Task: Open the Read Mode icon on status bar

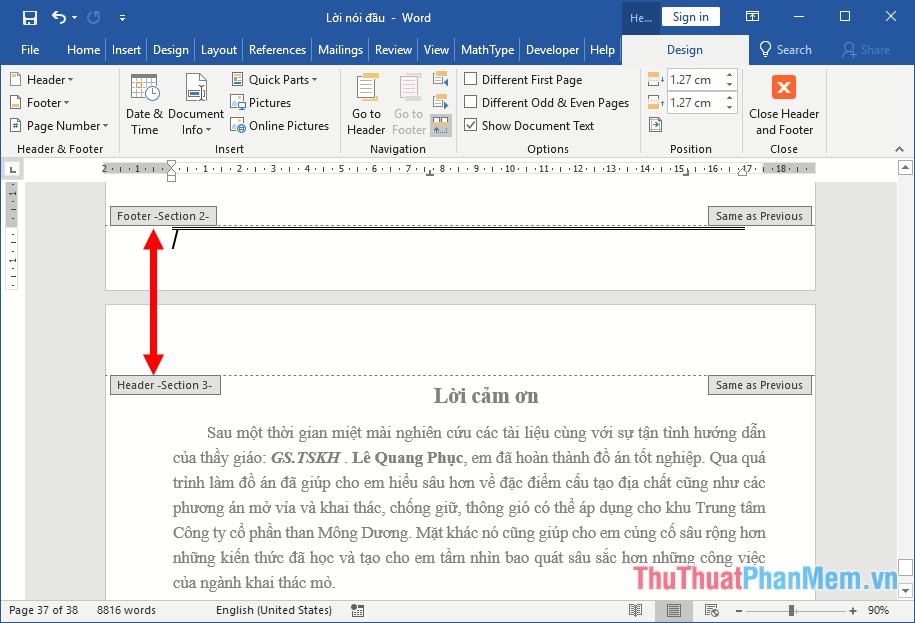Action: coord(635,609)
